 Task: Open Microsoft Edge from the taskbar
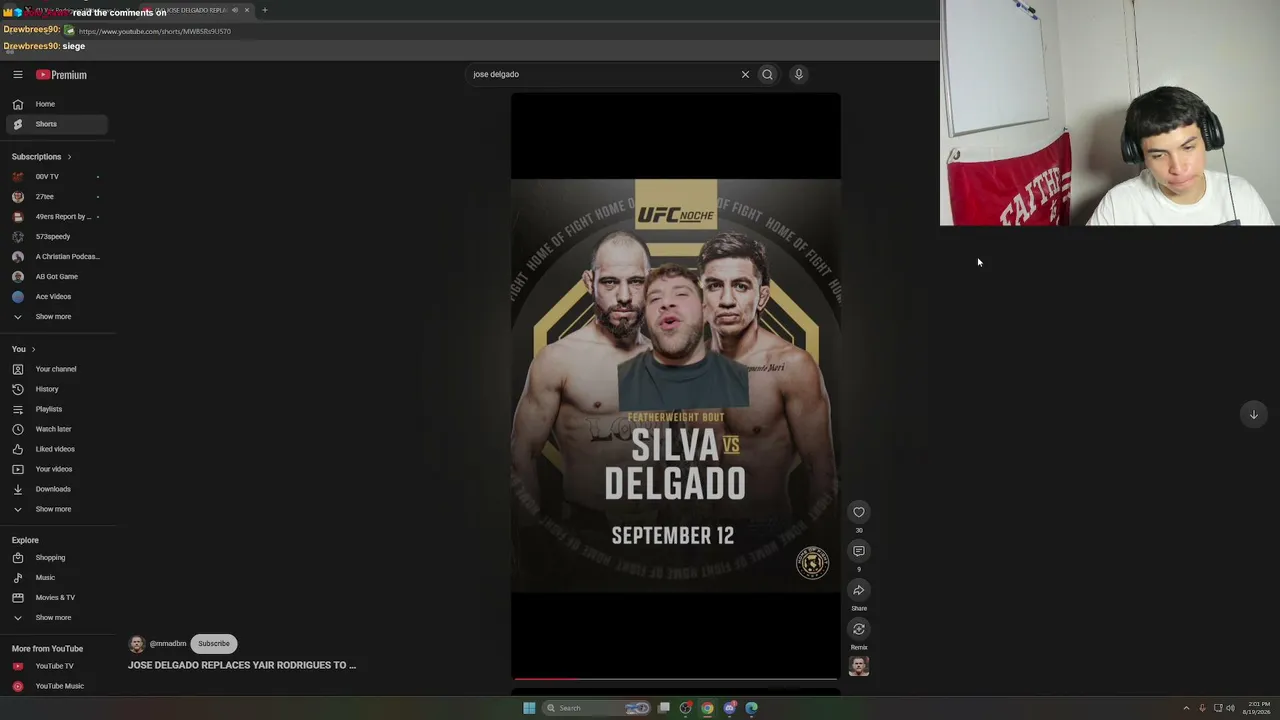coord(752,708)
